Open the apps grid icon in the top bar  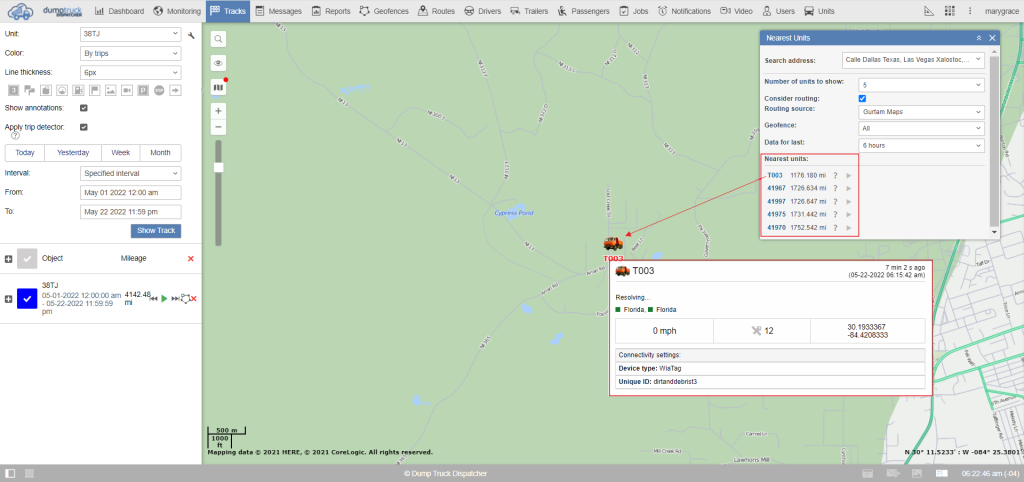coord(949,12)
